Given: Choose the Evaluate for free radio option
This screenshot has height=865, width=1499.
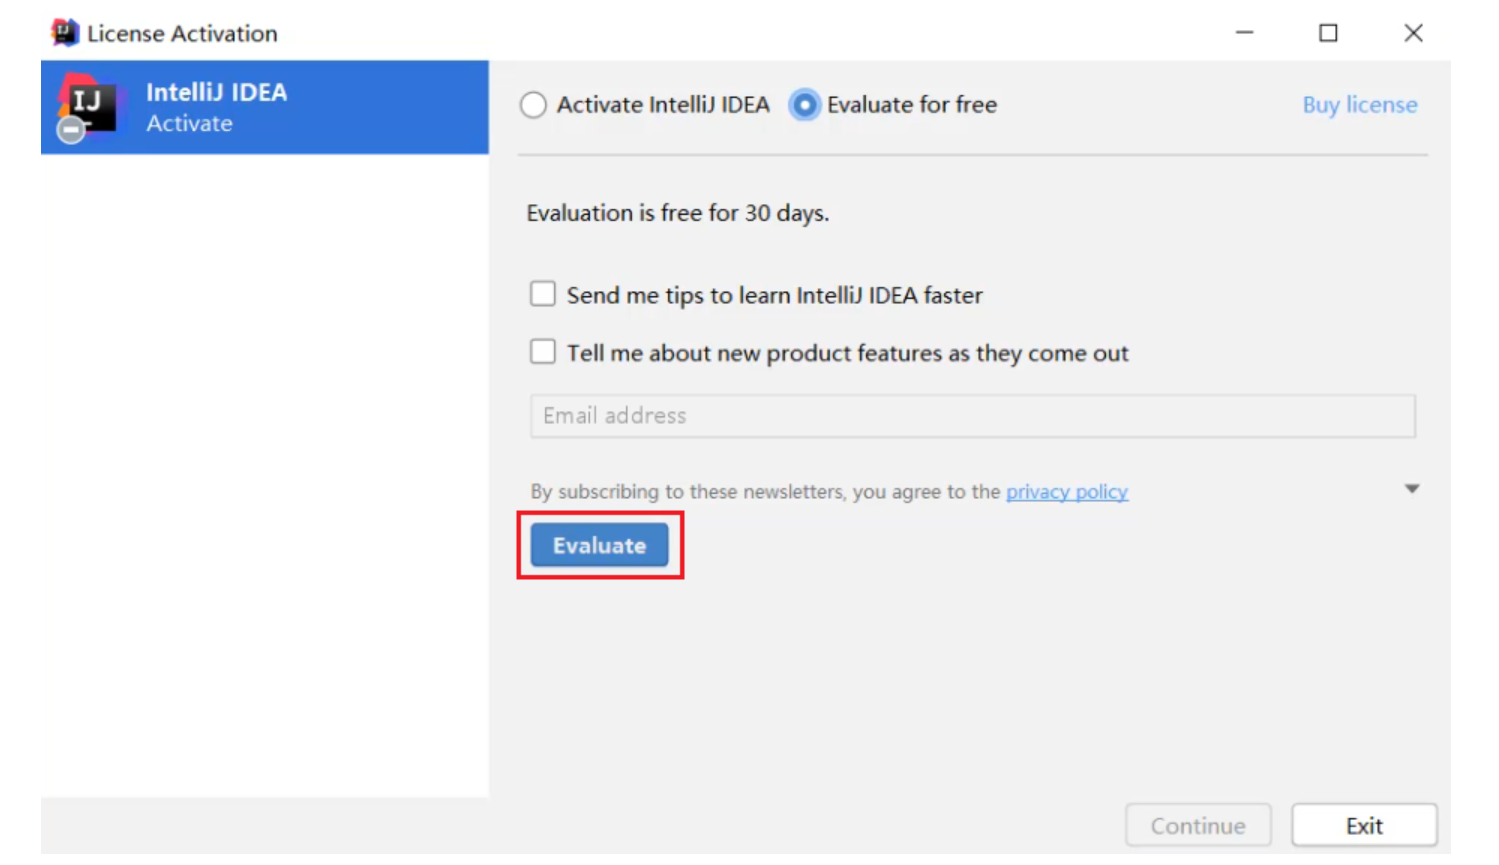Looking at the screenshot, I should (804, 105).
